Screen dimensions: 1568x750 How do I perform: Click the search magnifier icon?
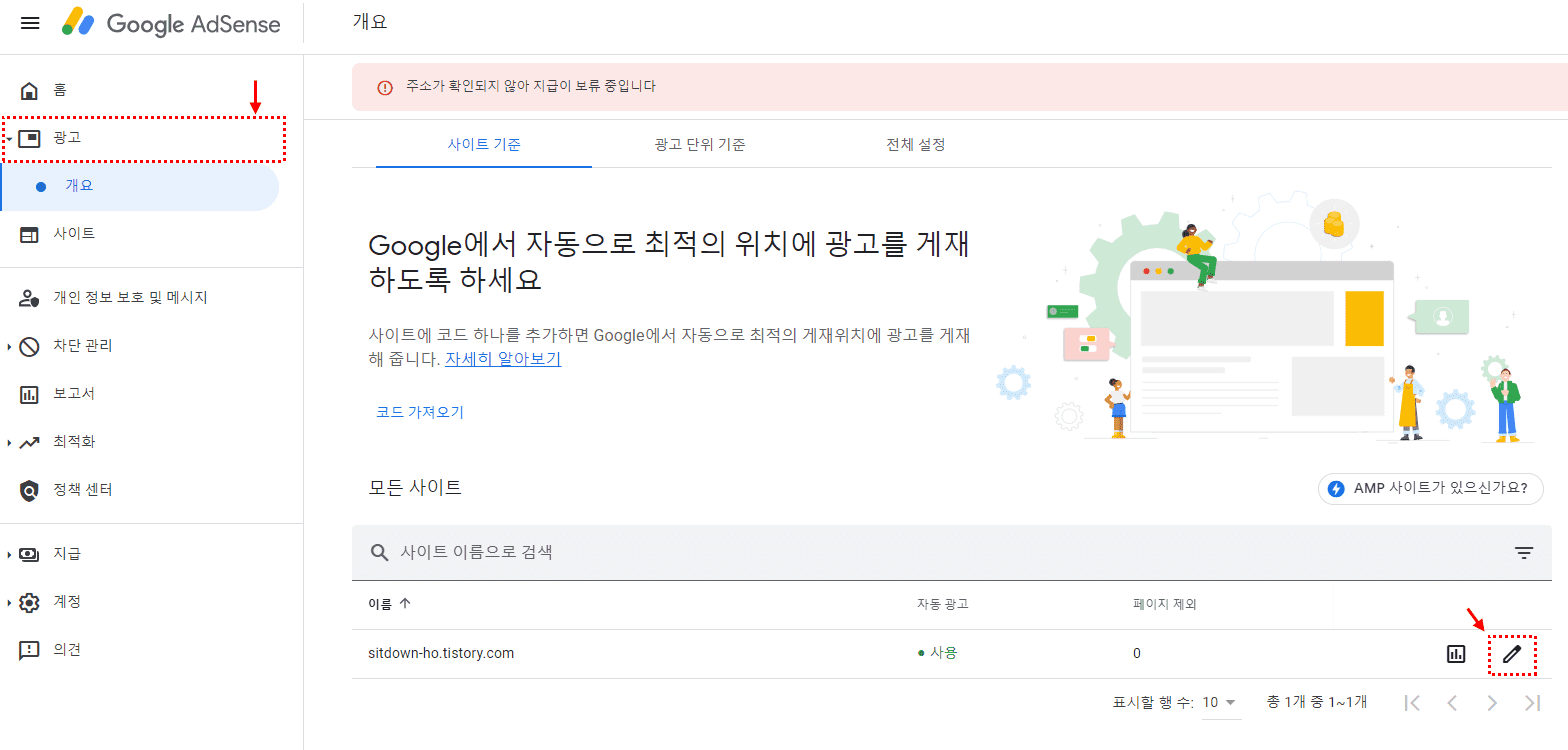click(379, 552)
